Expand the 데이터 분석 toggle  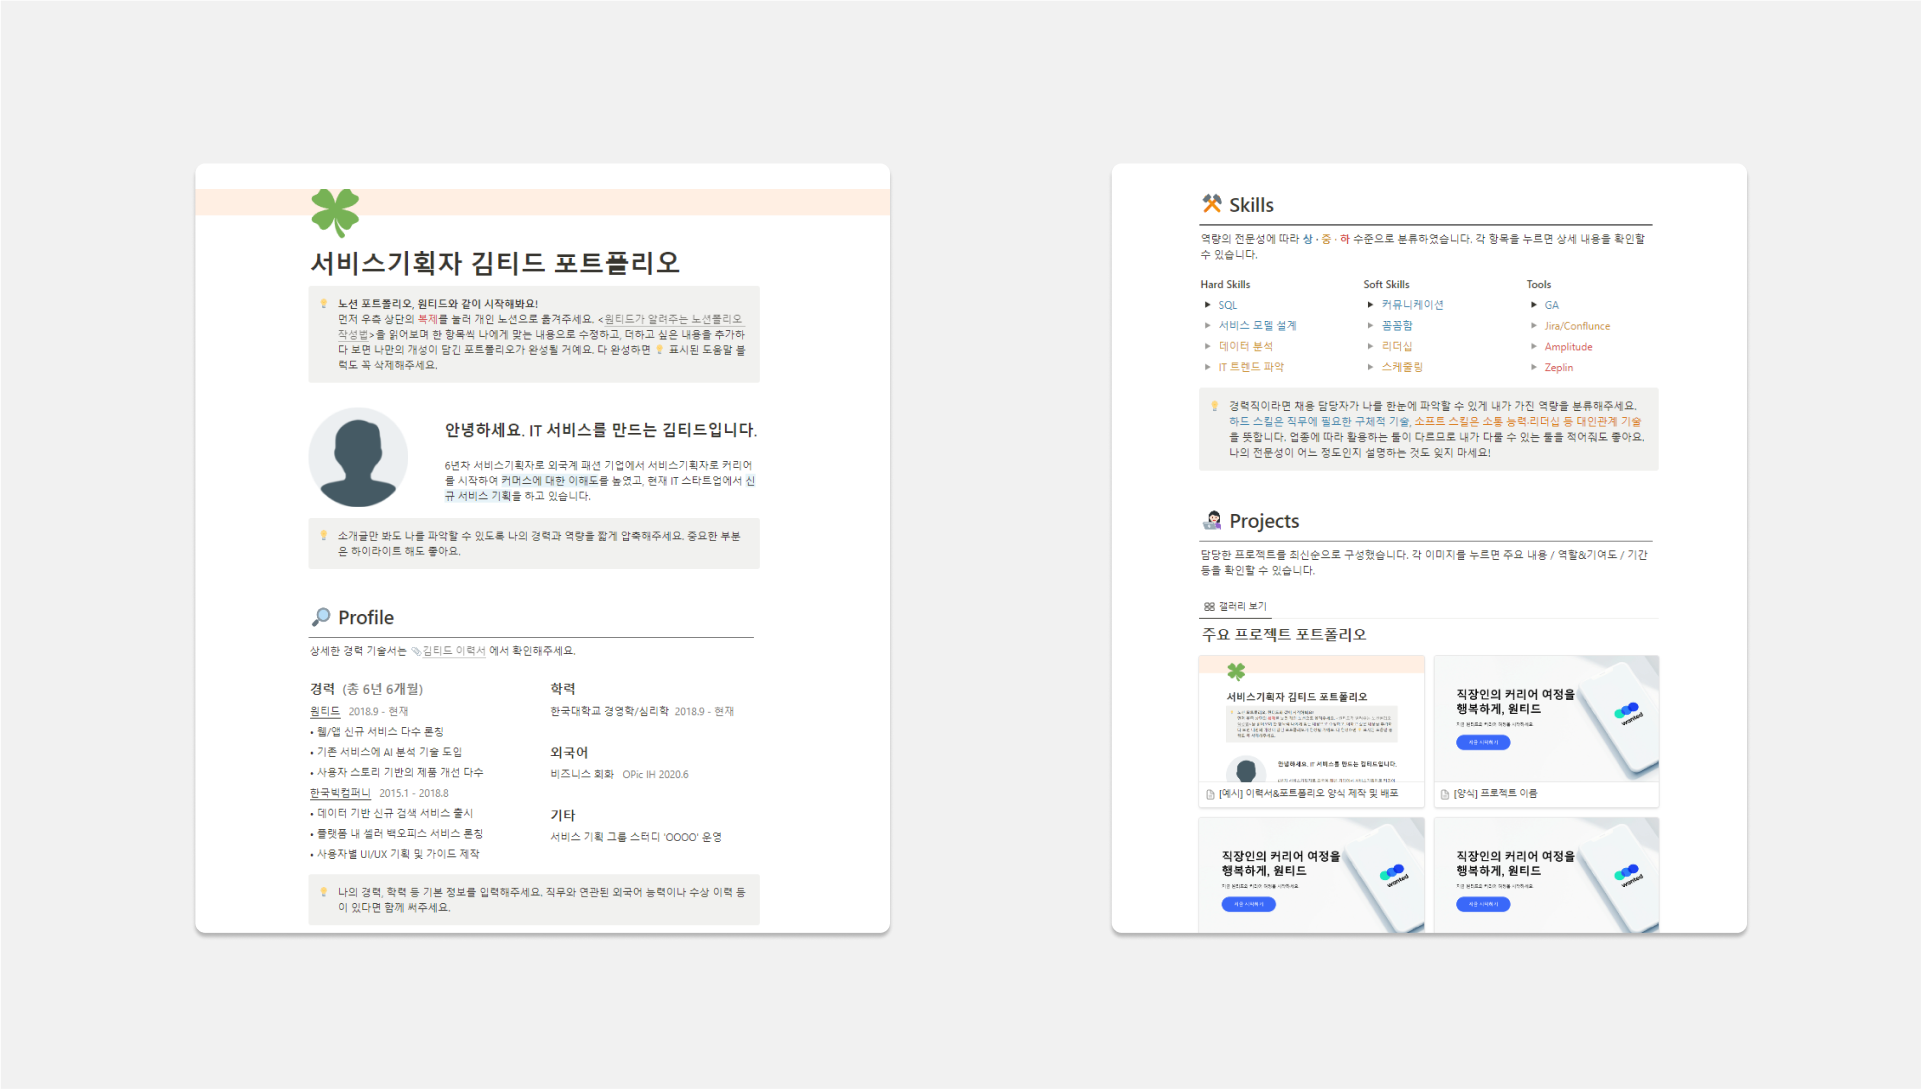pyautogui.click(x=1207, y=346)
